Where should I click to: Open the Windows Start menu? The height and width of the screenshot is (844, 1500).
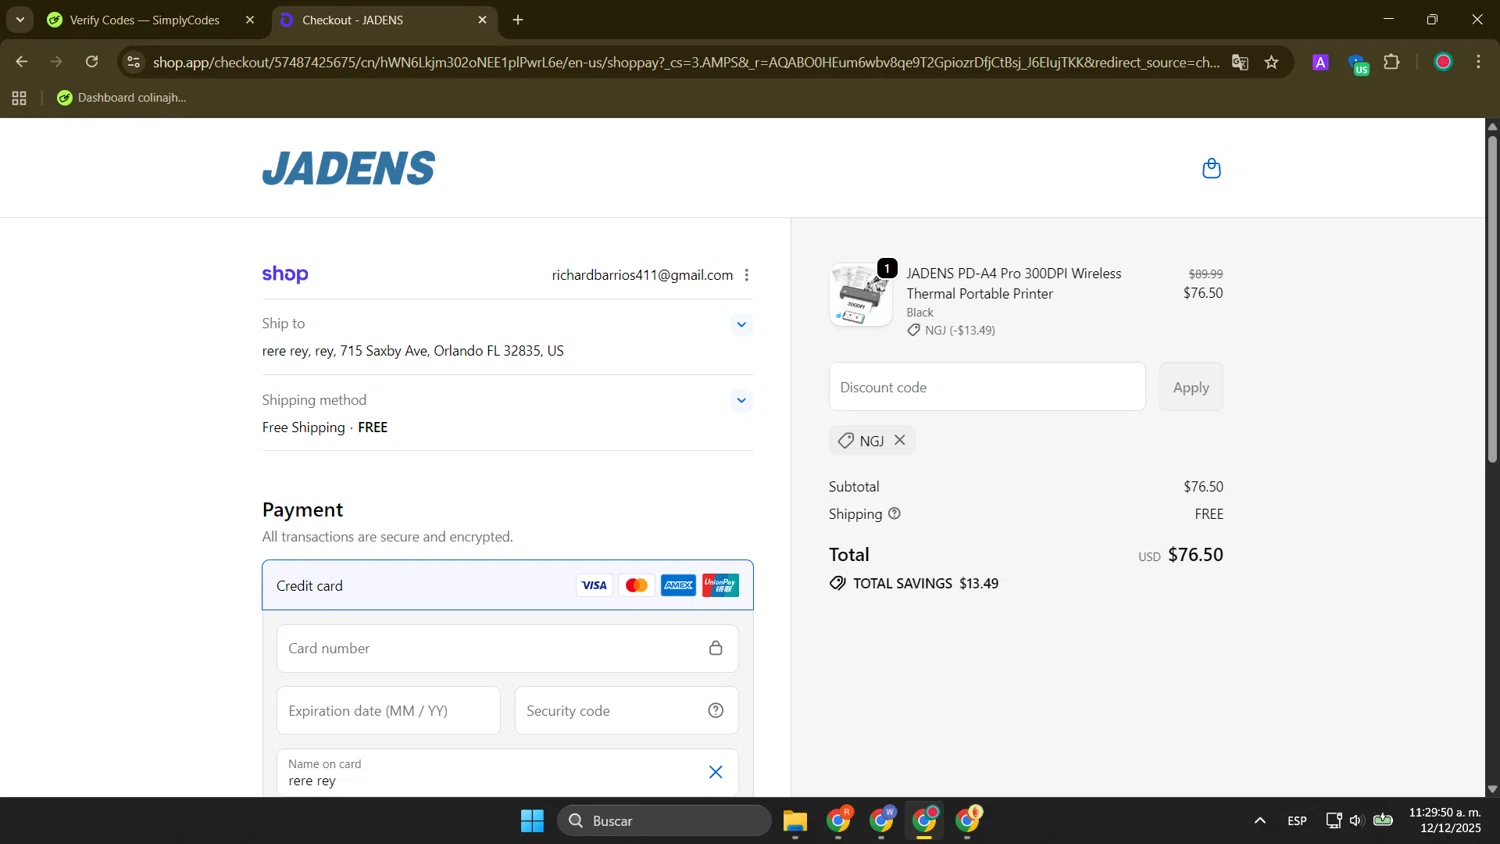tap(532, 821)
